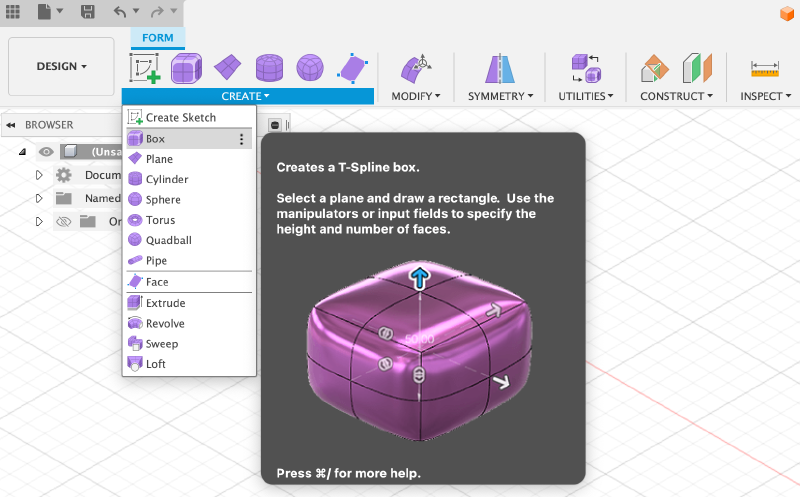Click the Measure ruler icon
The height and width of the screenshot is (497, 800).
point(765,68)
